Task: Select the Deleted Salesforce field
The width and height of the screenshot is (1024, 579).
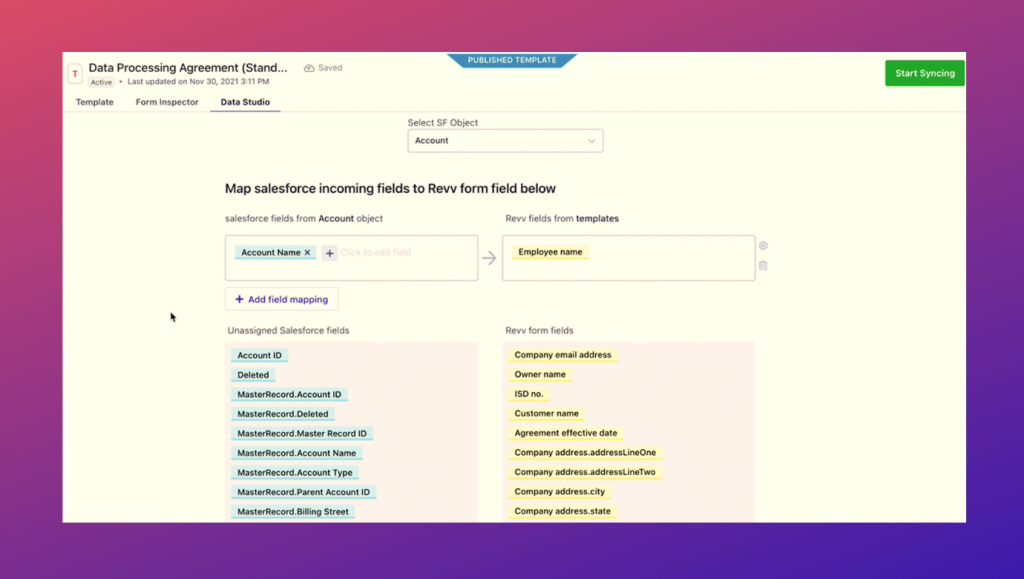Action: (253, 375)
